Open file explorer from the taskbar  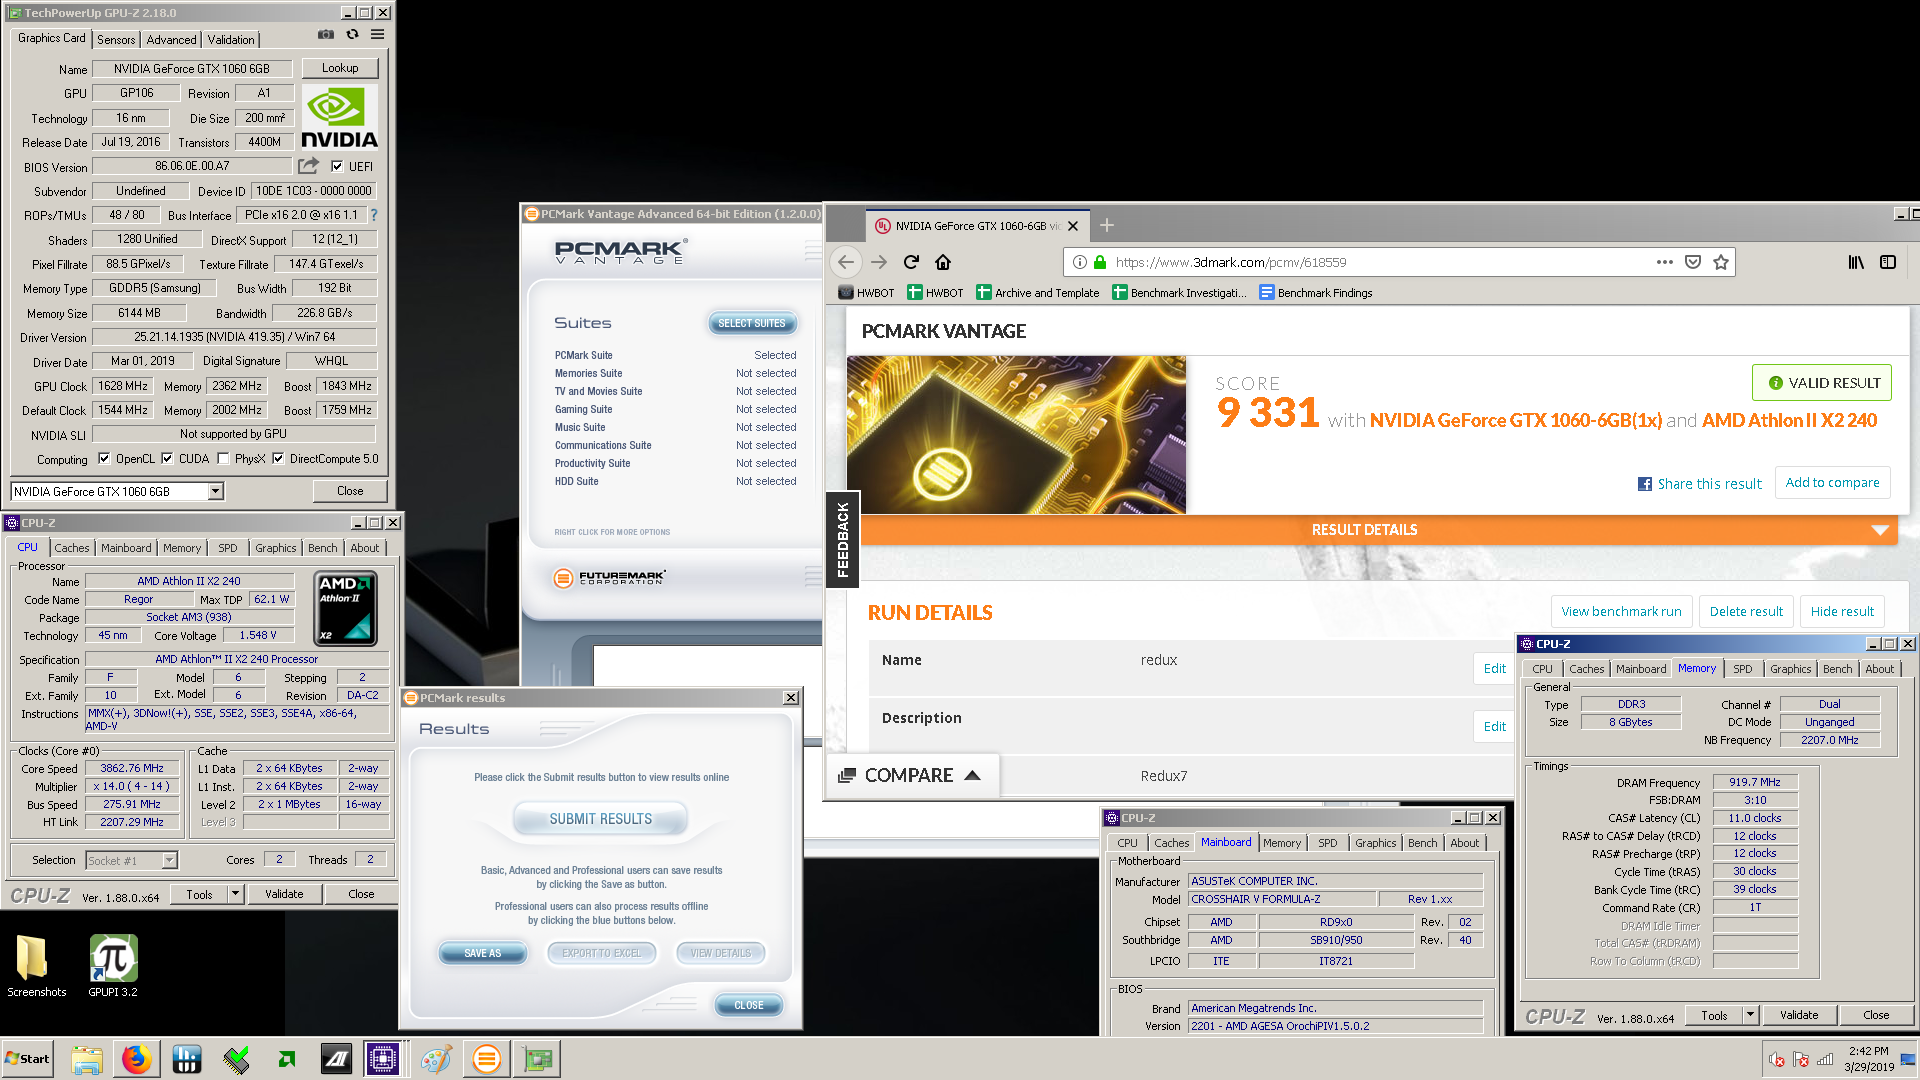coord(87,1059)
